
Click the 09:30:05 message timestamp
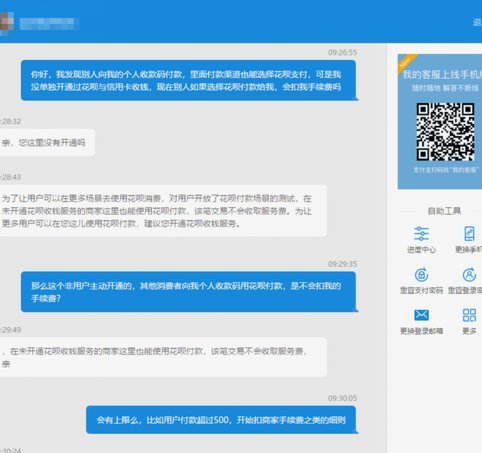342,398
